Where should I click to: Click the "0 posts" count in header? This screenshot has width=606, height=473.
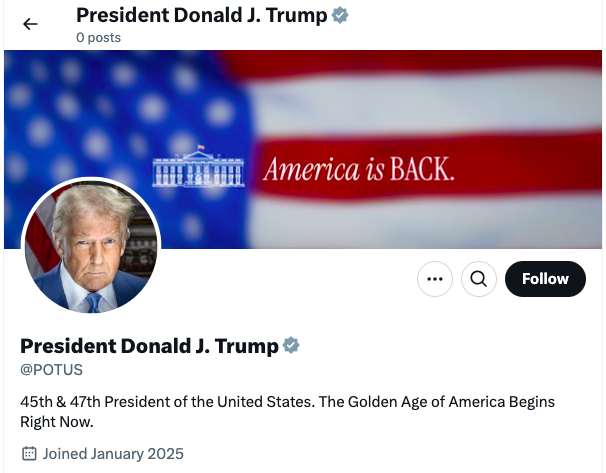click(98, 38)
